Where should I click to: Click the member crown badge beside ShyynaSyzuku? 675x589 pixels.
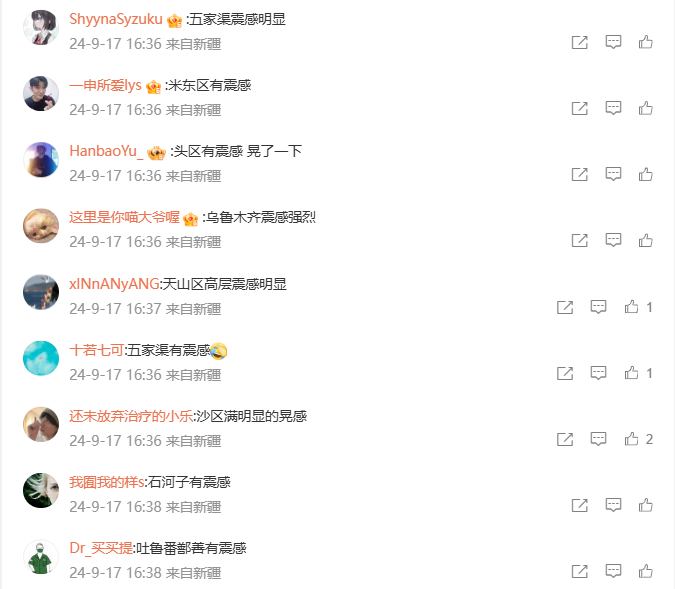click(x=174, y=21)
